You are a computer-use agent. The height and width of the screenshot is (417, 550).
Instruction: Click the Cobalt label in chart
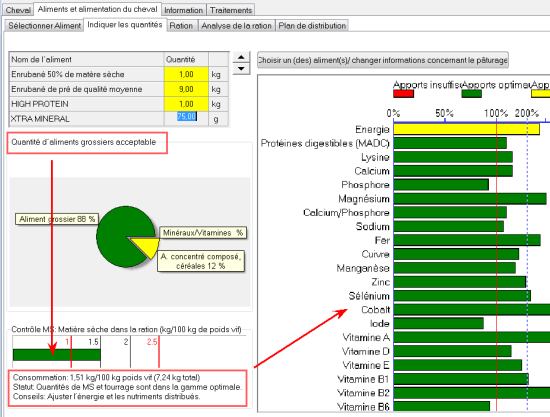tap(375, 310)
